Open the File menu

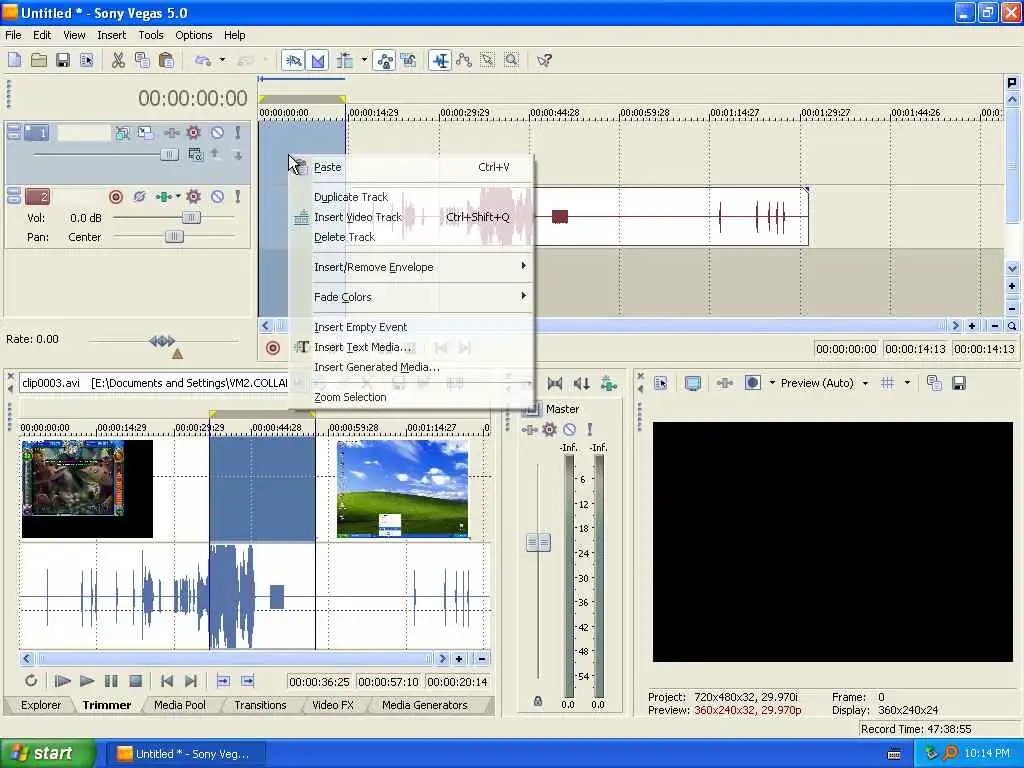pos(13,35)
